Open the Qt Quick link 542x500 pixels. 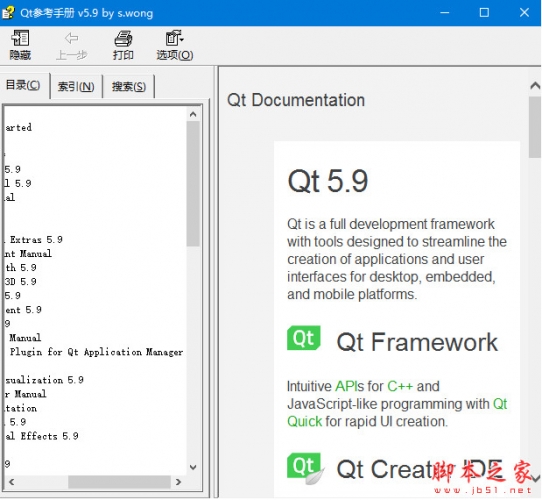coord(397,413)
